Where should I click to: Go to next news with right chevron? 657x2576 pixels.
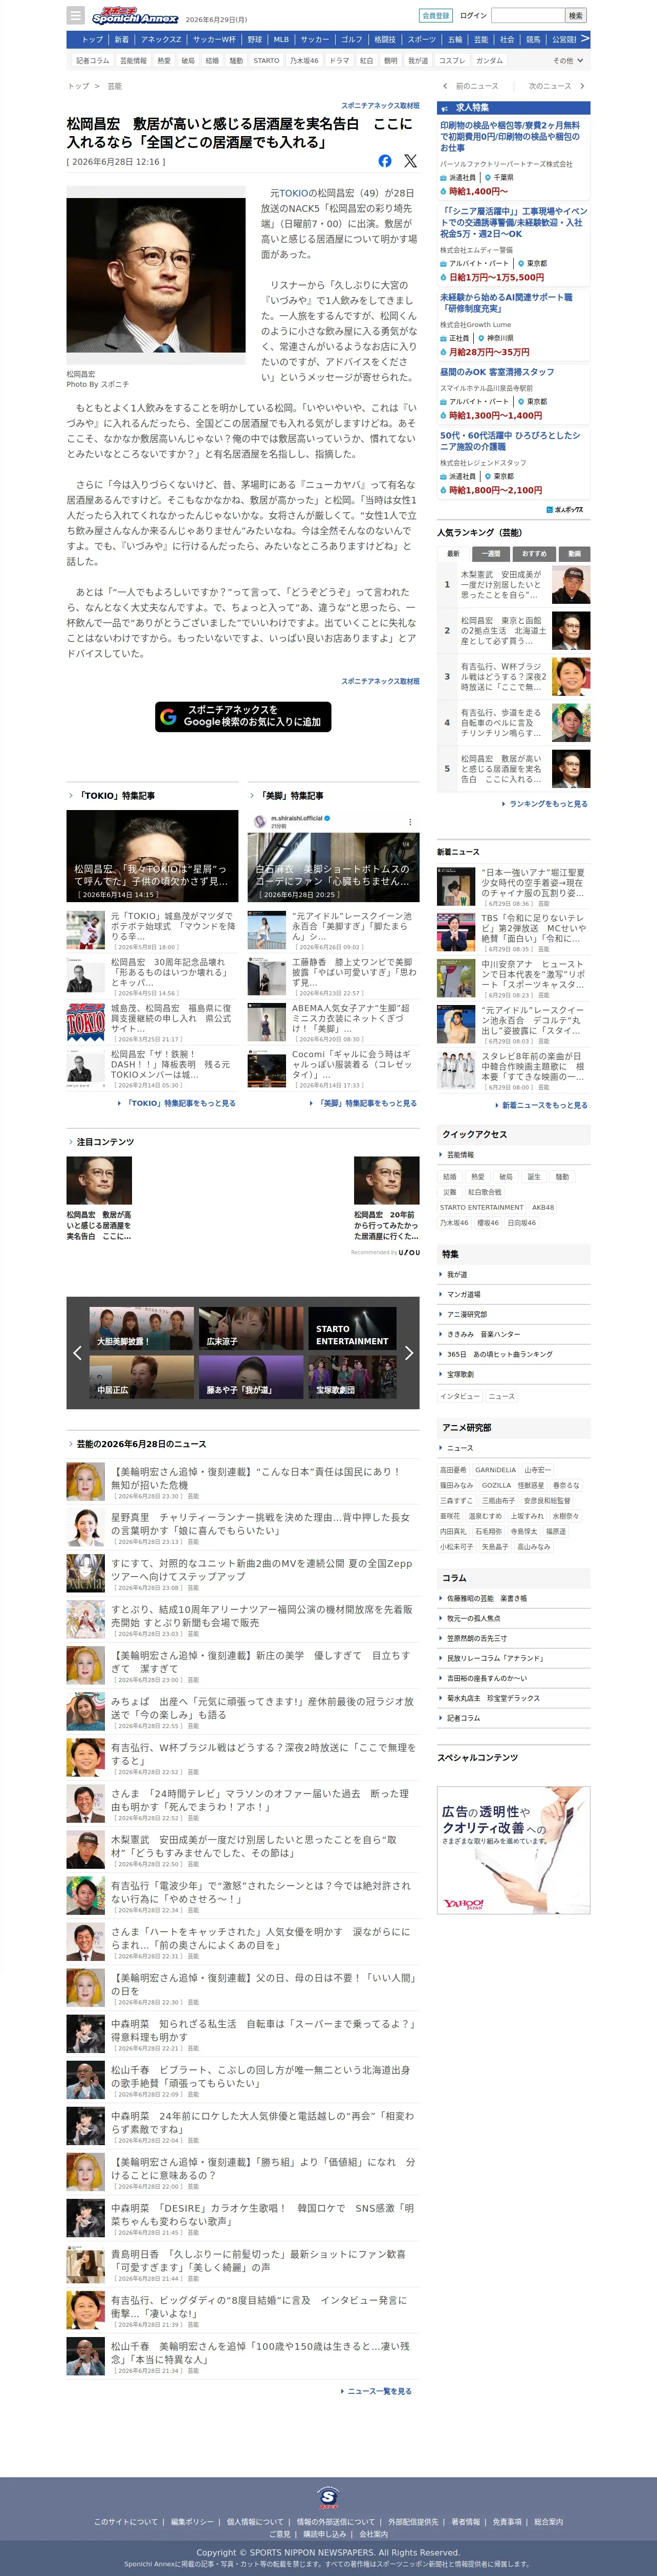pos(582,86)
